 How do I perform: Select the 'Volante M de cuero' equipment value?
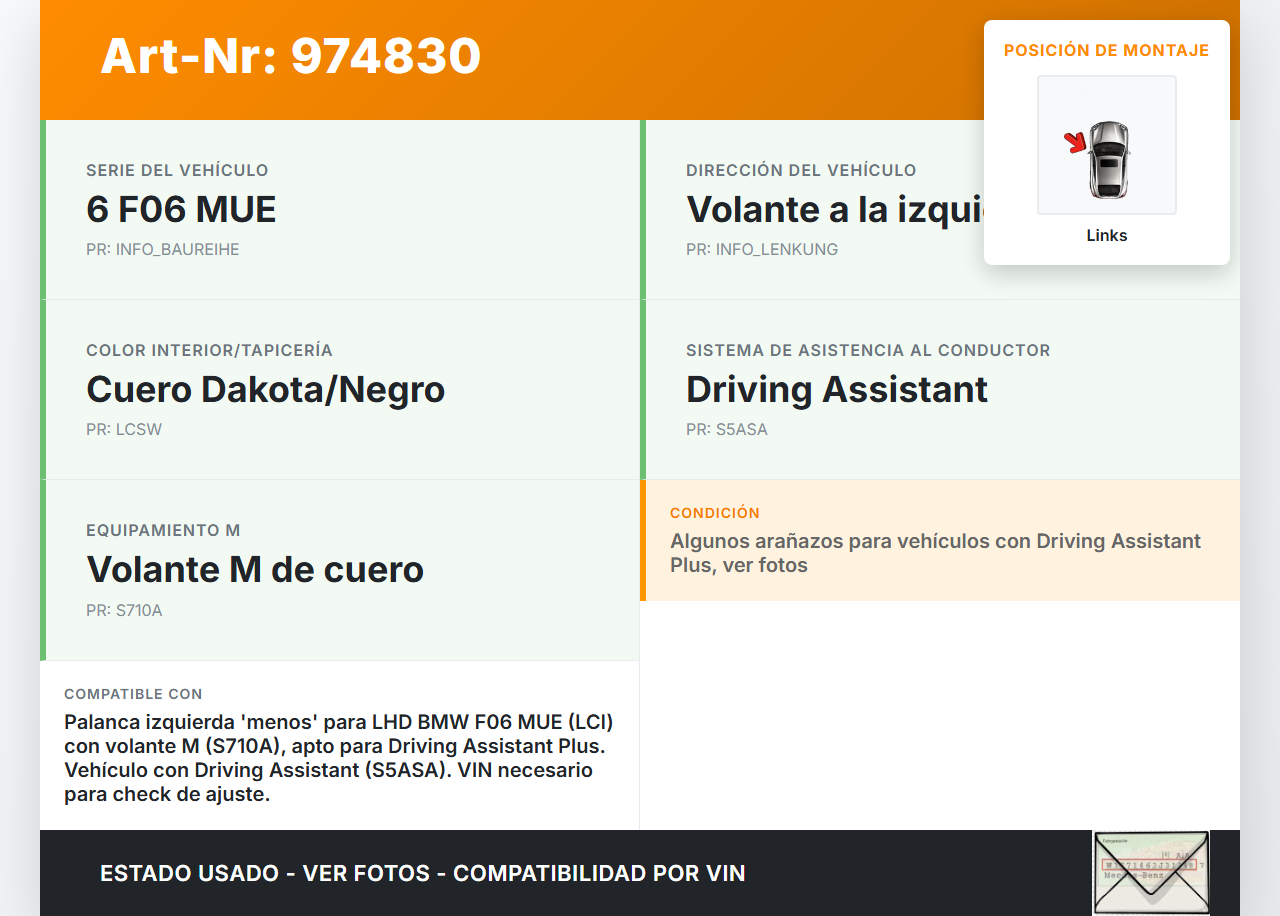point(255,570)
